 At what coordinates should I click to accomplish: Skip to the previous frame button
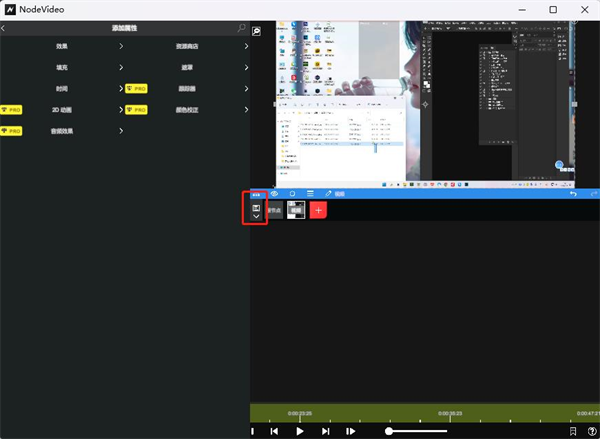[274, 431]
